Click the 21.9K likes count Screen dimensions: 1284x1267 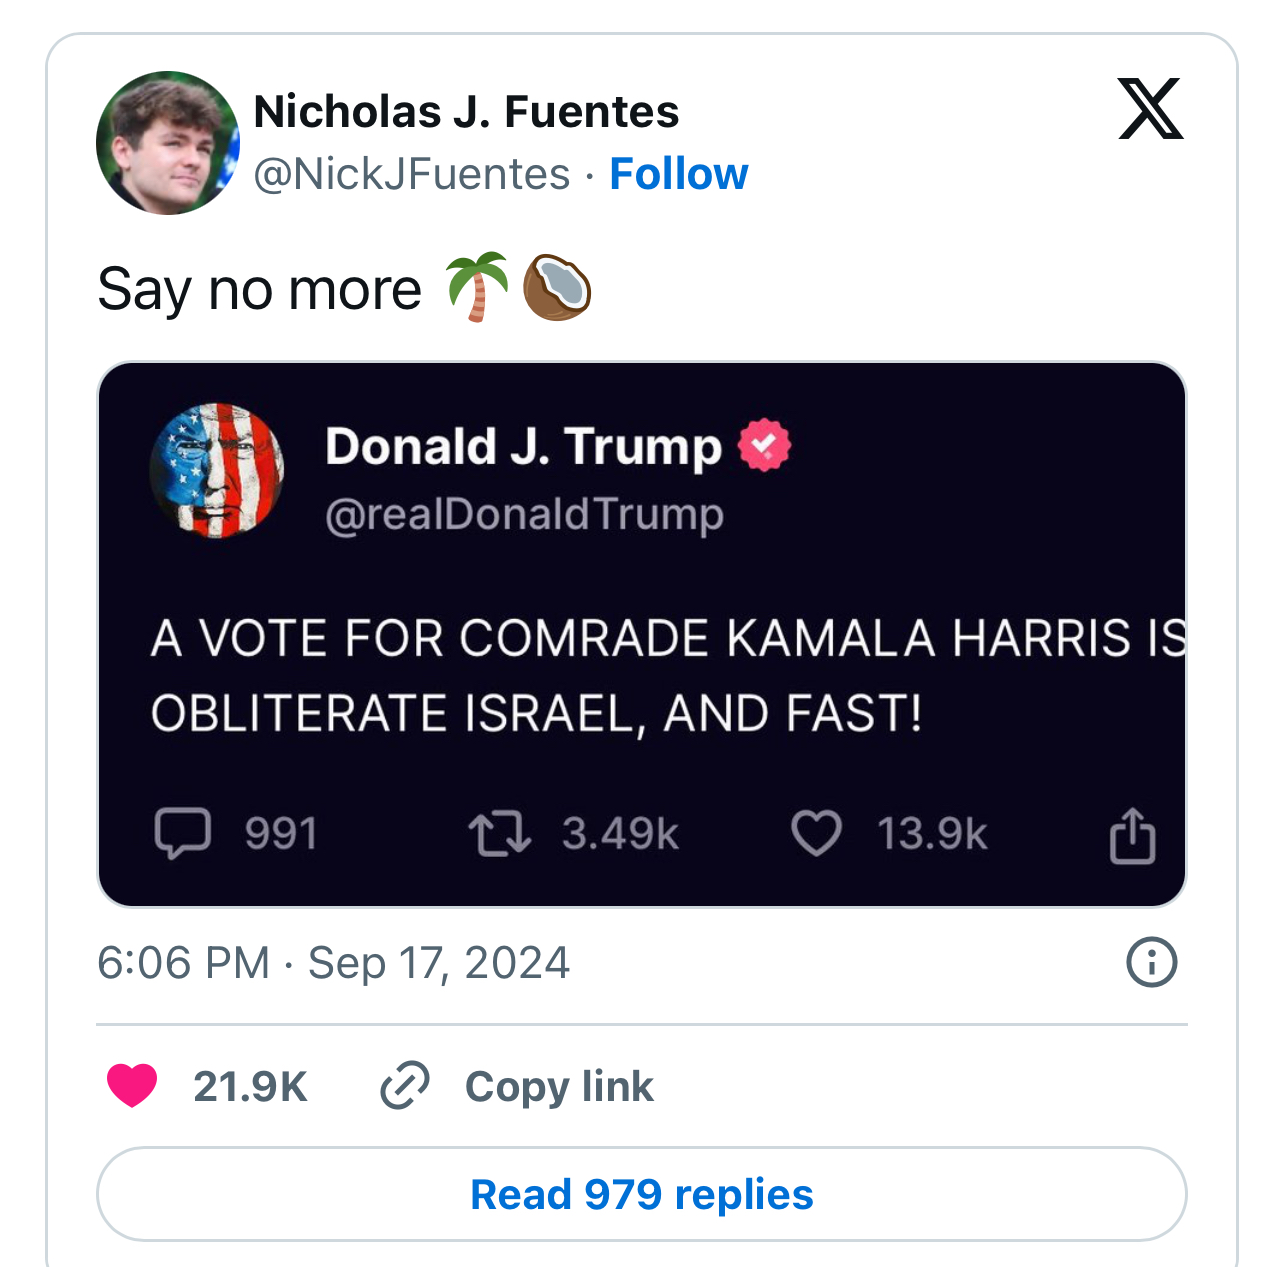(251, 1087)
